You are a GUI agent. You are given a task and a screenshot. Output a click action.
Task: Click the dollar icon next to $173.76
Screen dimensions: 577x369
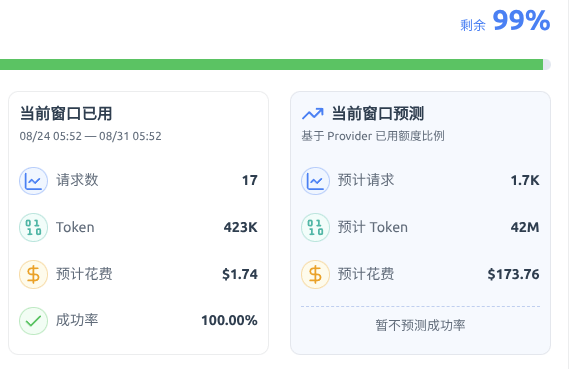point(315,274)
